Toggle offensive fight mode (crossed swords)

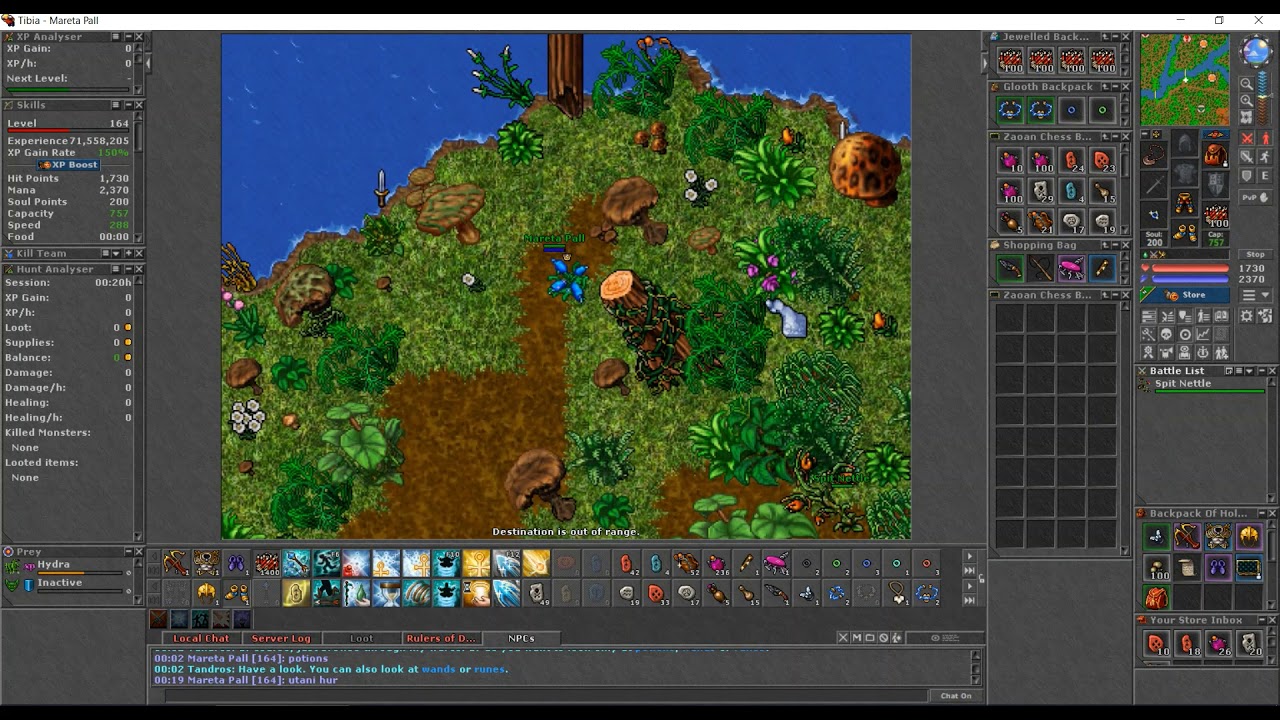pos(1247,138)
